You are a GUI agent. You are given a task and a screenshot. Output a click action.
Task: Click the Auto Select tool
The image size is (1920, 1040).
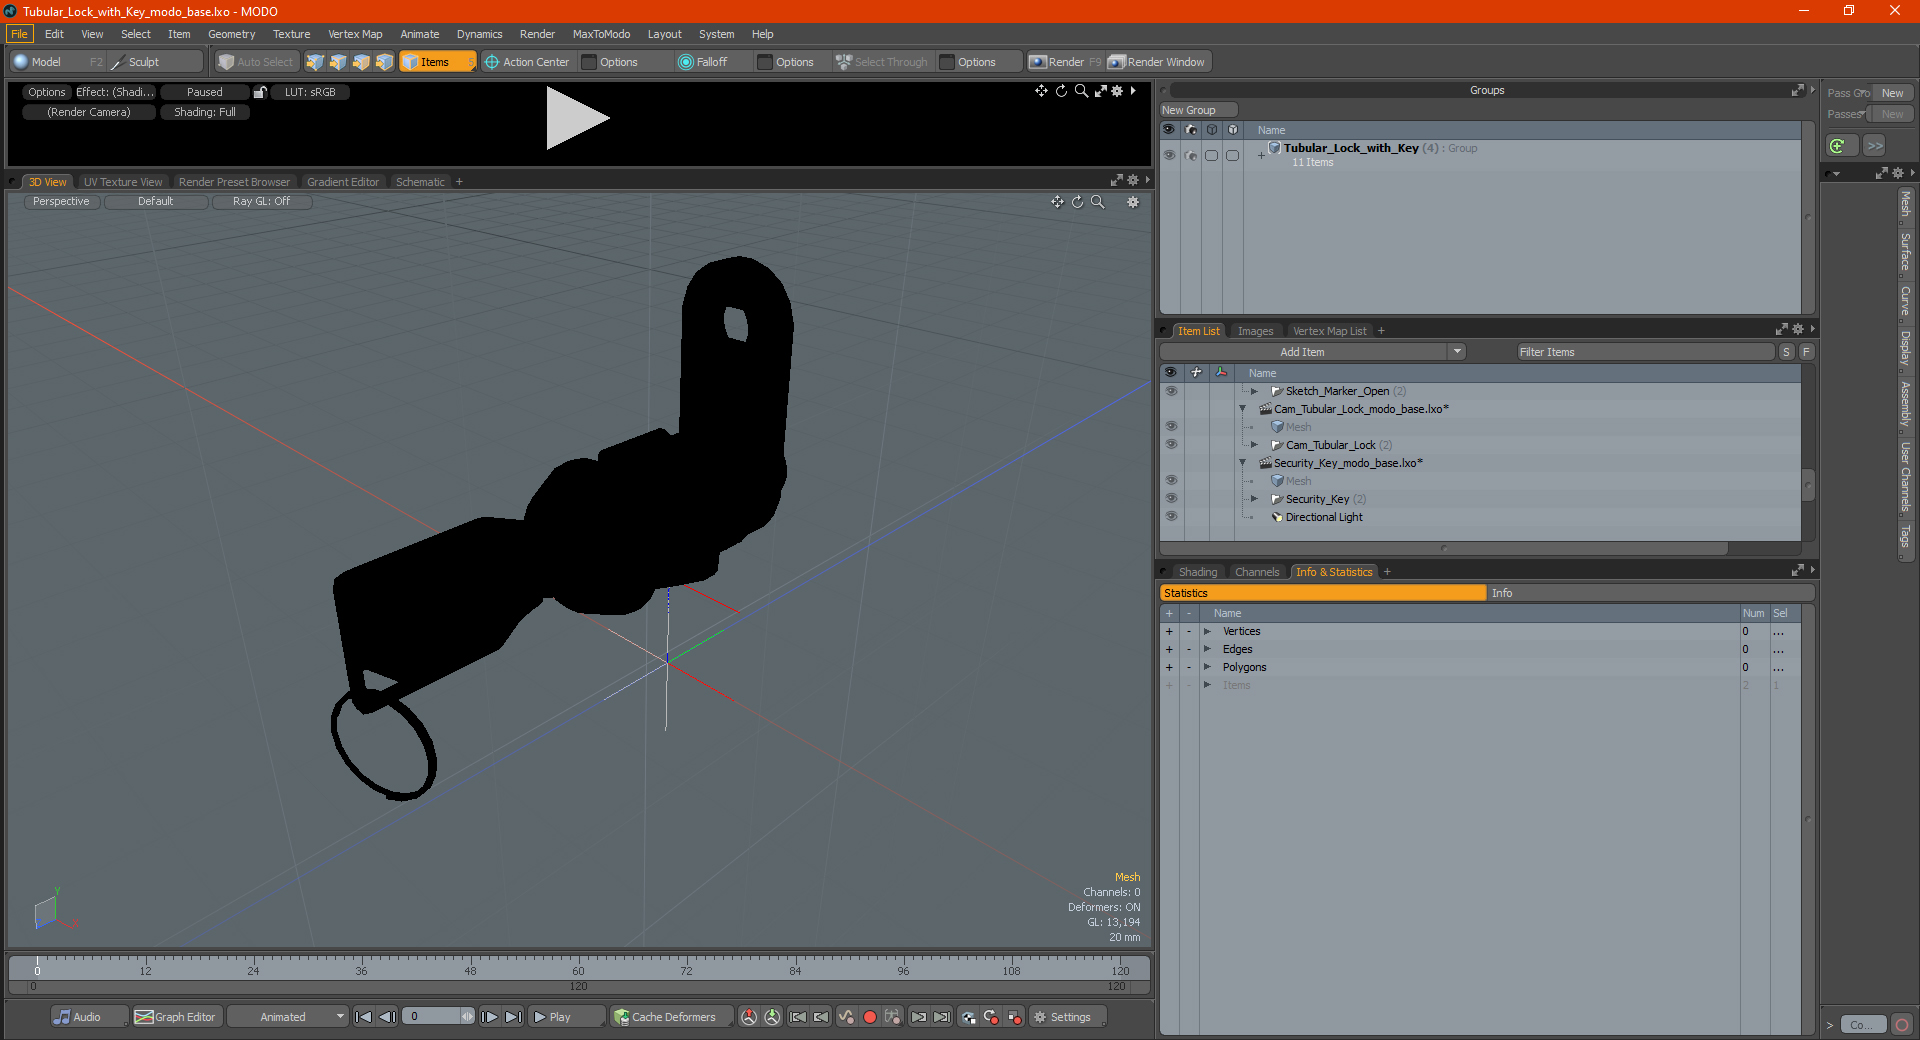(x=256, y=62)
